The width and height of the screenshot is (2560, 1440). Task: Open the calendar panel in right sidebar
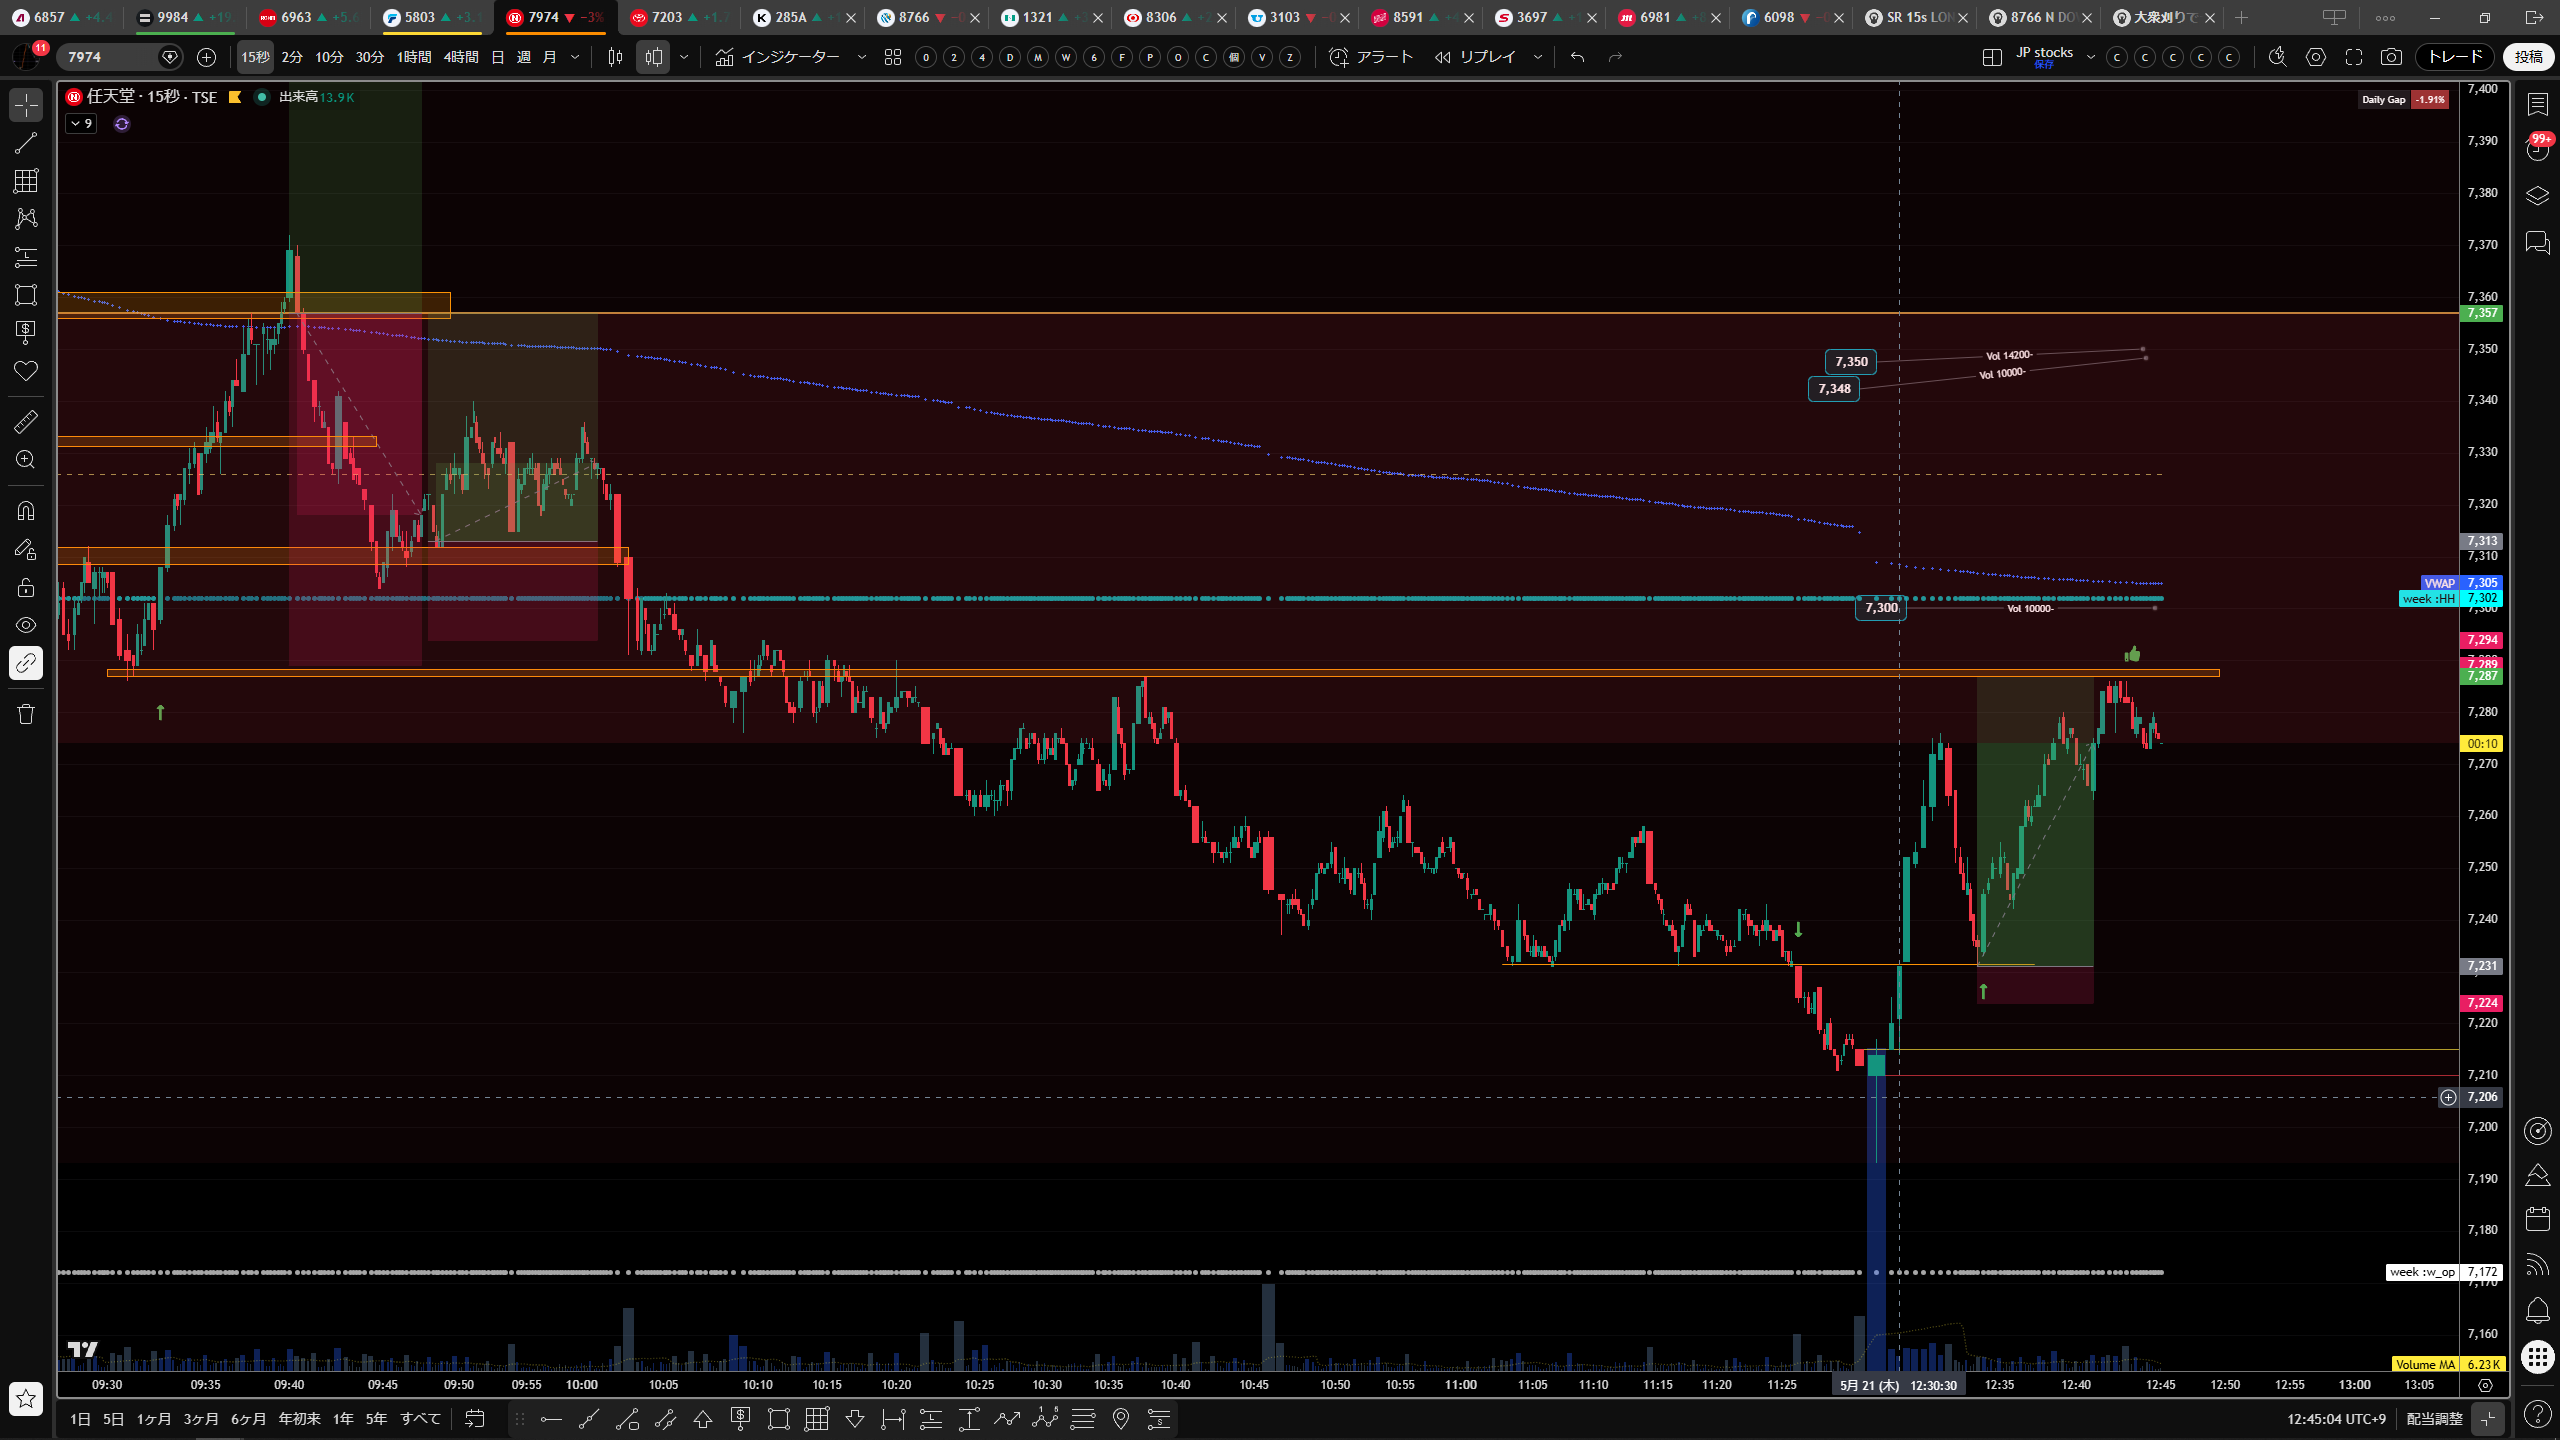[x=2537, y=1218]
